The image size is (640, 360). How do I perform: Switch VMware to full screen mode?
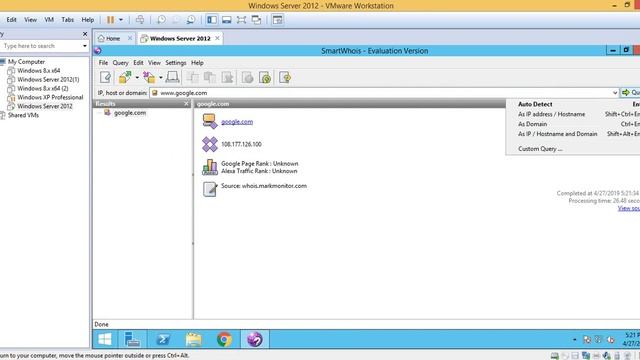241,20
